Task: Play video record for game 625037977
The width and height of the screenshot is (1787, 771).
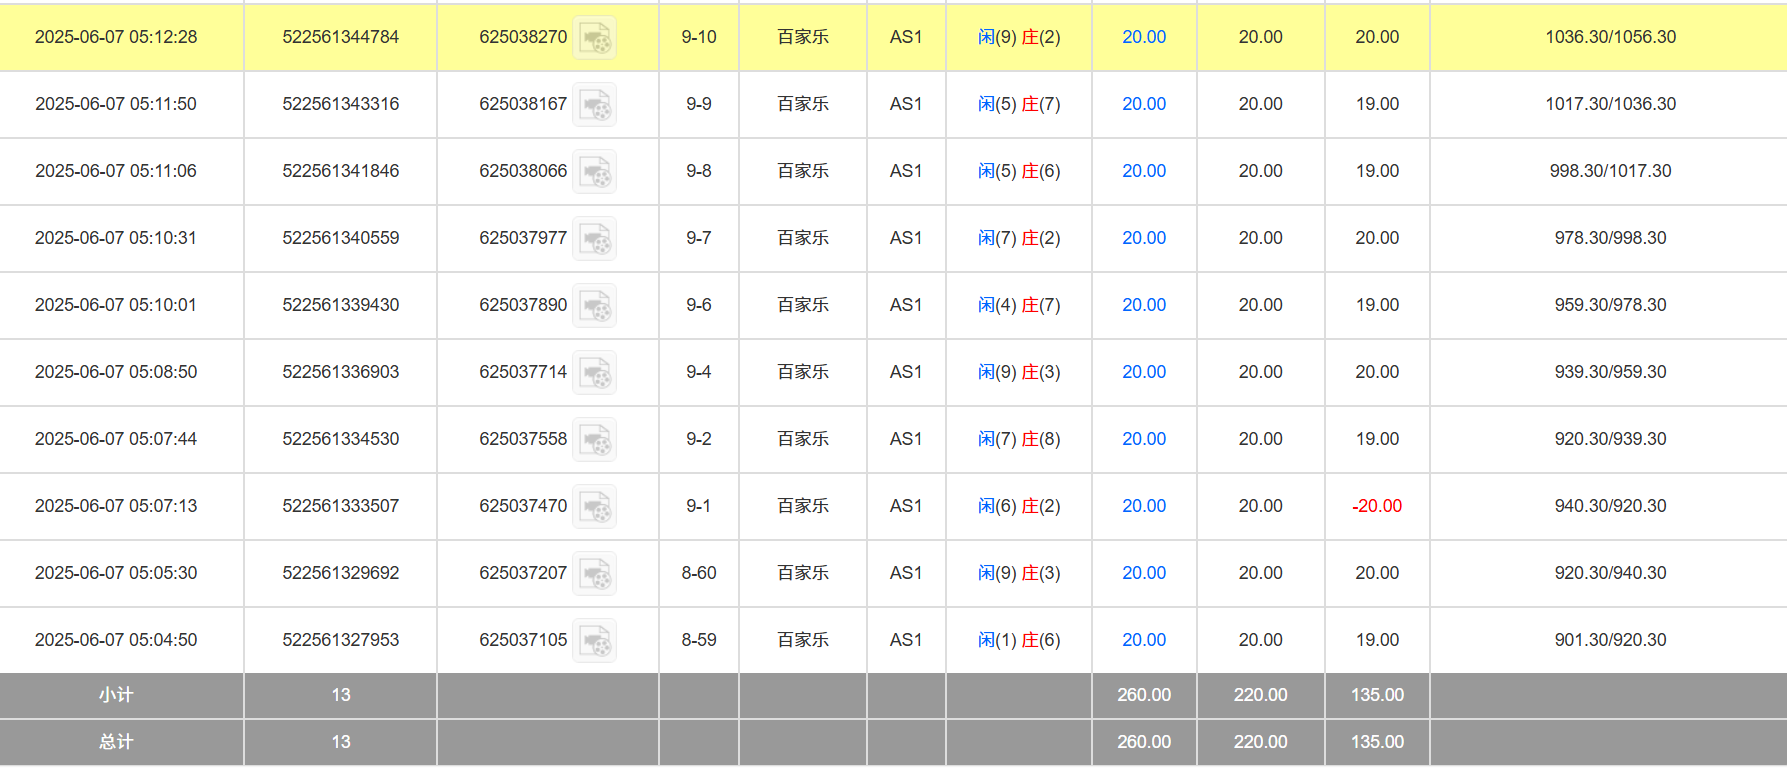Action: (594, 239)
